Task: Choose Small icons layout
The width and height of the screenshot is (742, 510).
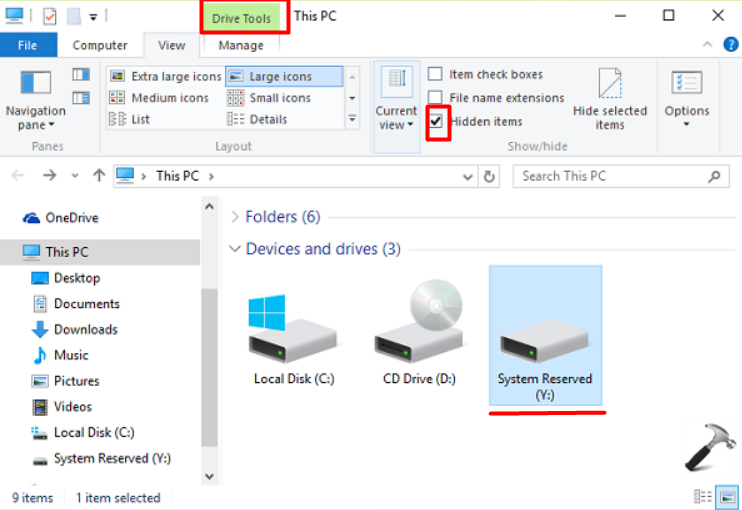Action: point(269,98)
